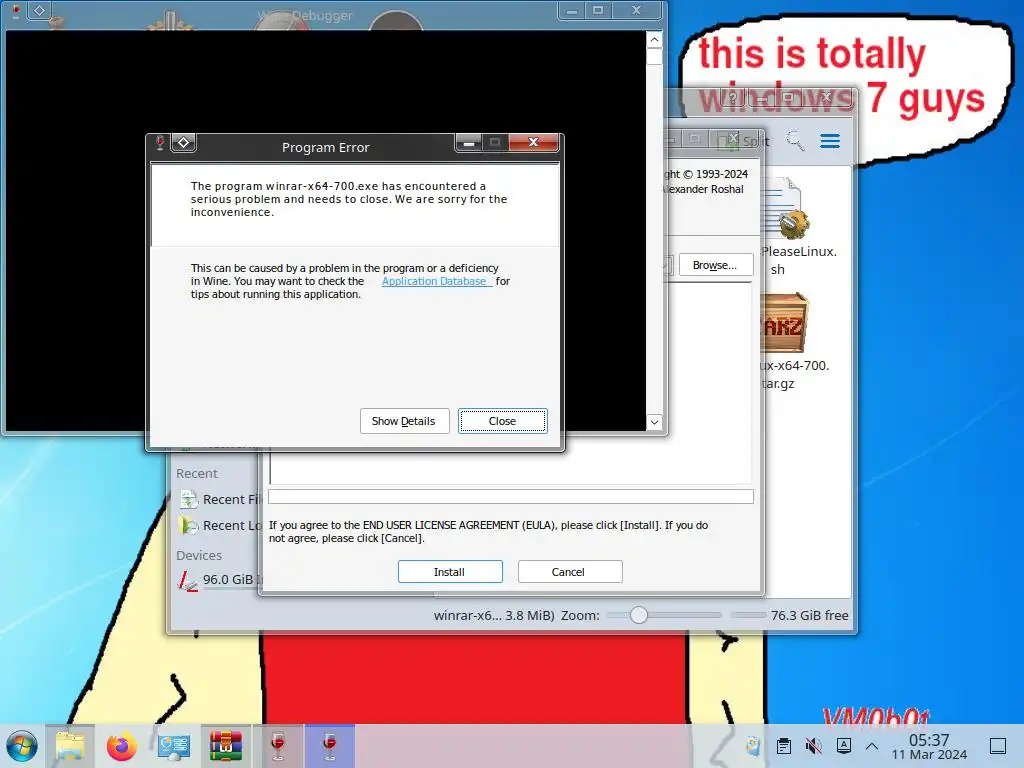Click Install in the WinRAR setup window

click(450, 571)
